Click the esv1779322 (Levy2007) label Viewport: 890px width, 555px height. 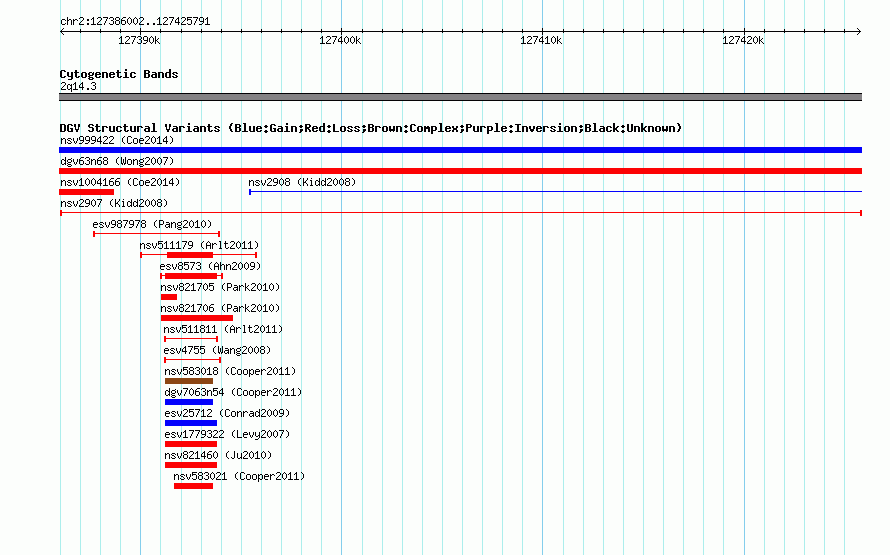pos(227,434)
